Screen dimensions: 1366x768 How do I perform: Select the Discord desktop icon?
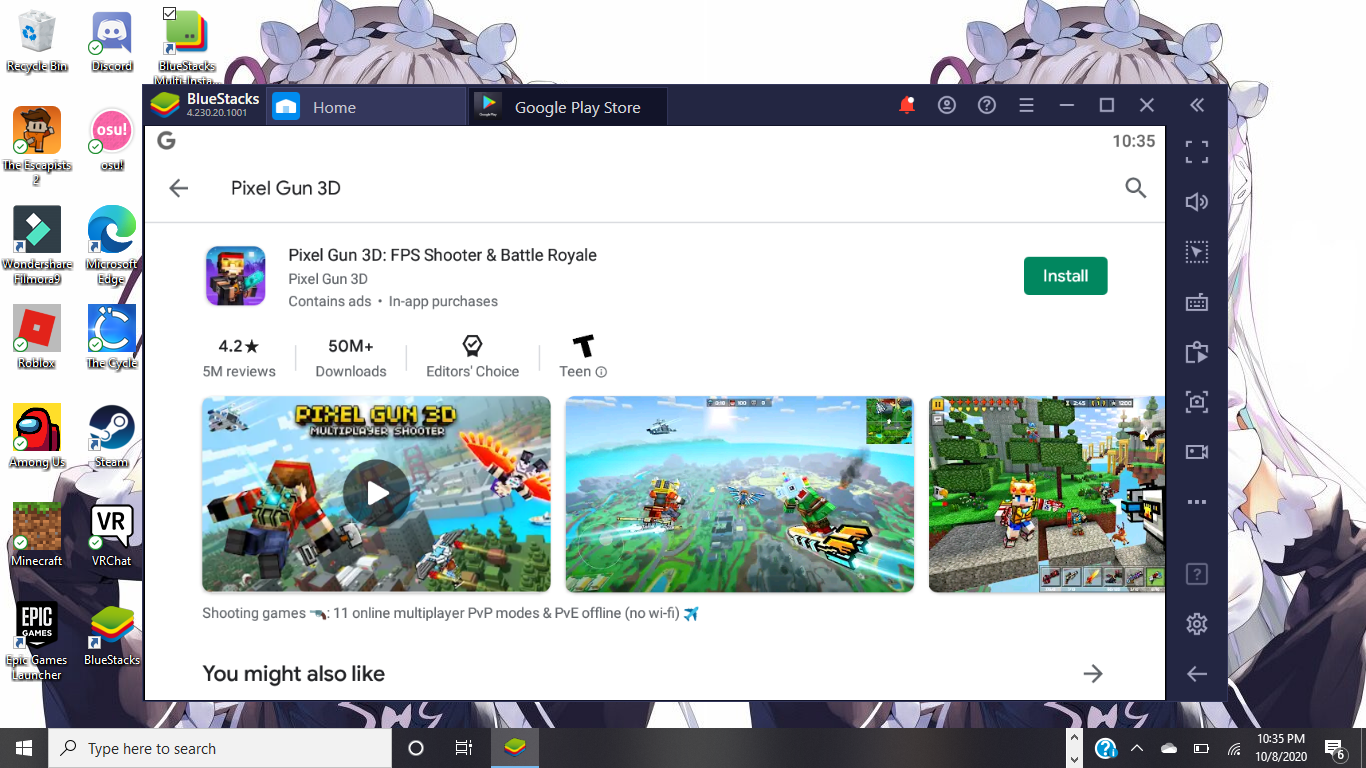tap(112, 42)
